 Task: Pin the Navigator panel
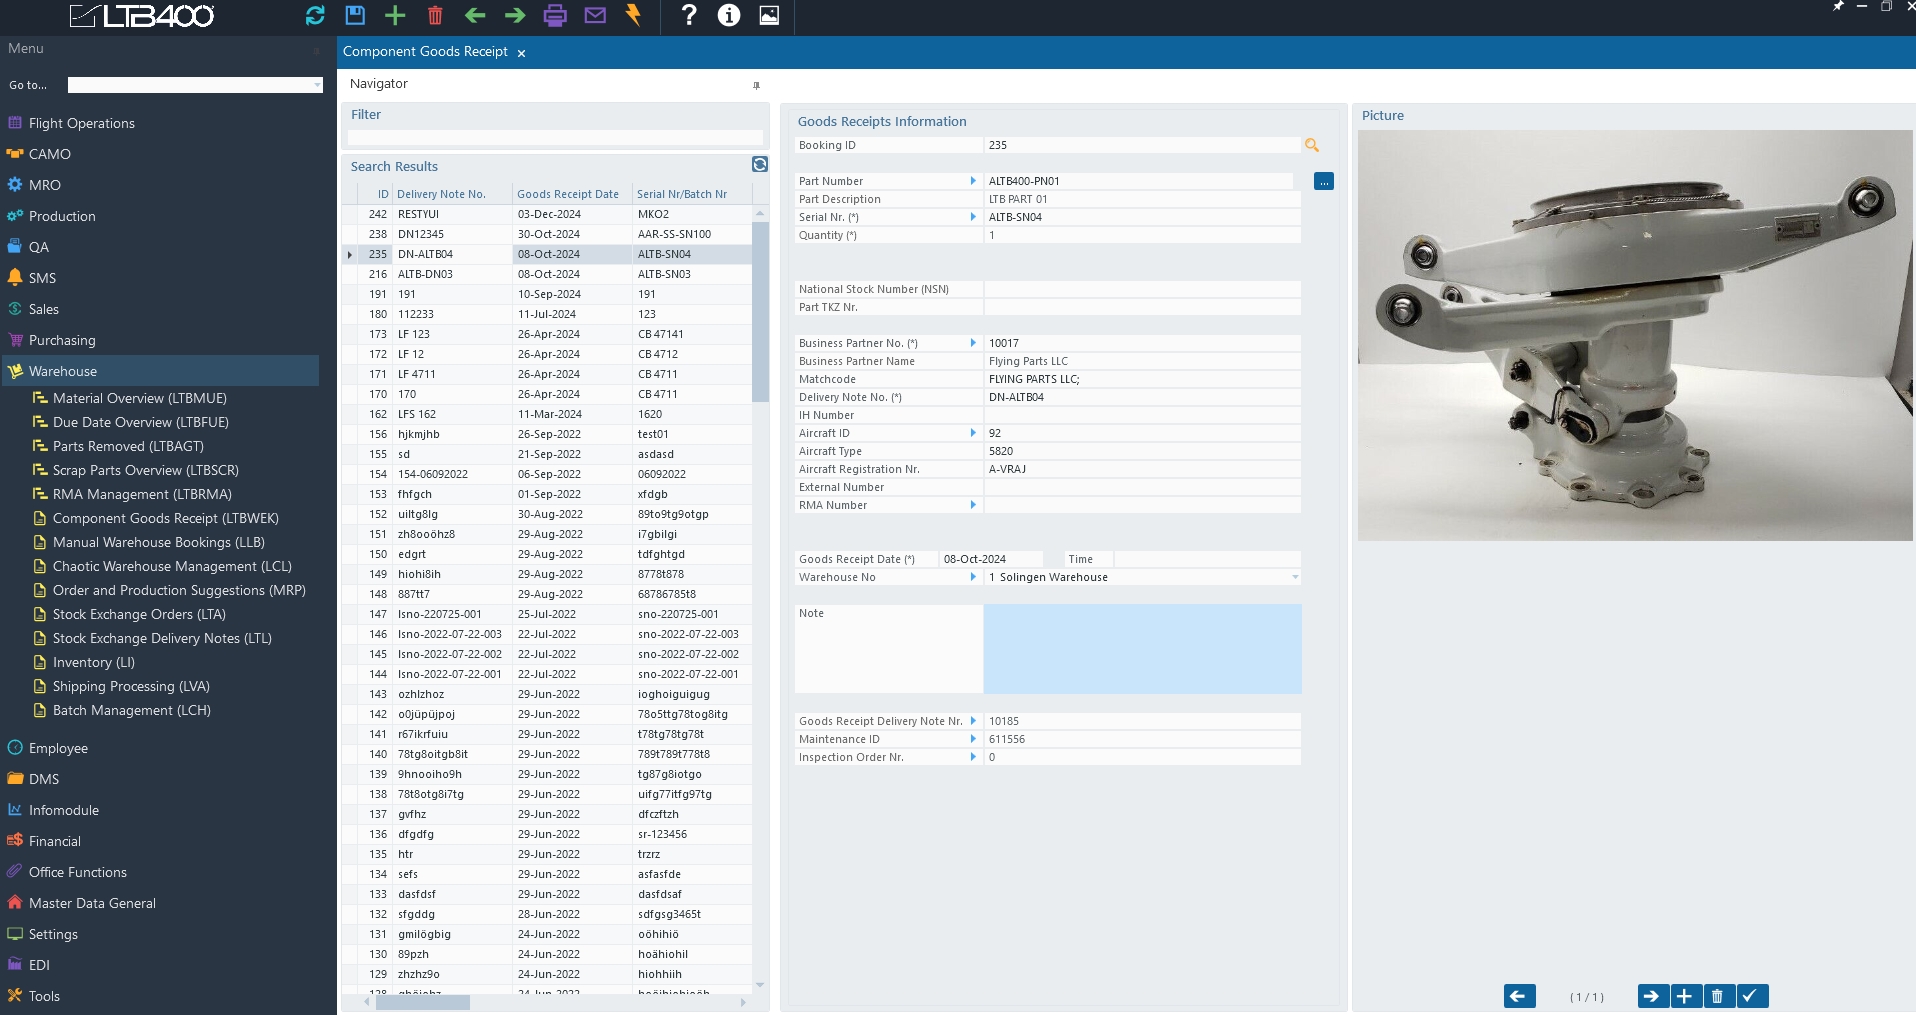(756, 85)
